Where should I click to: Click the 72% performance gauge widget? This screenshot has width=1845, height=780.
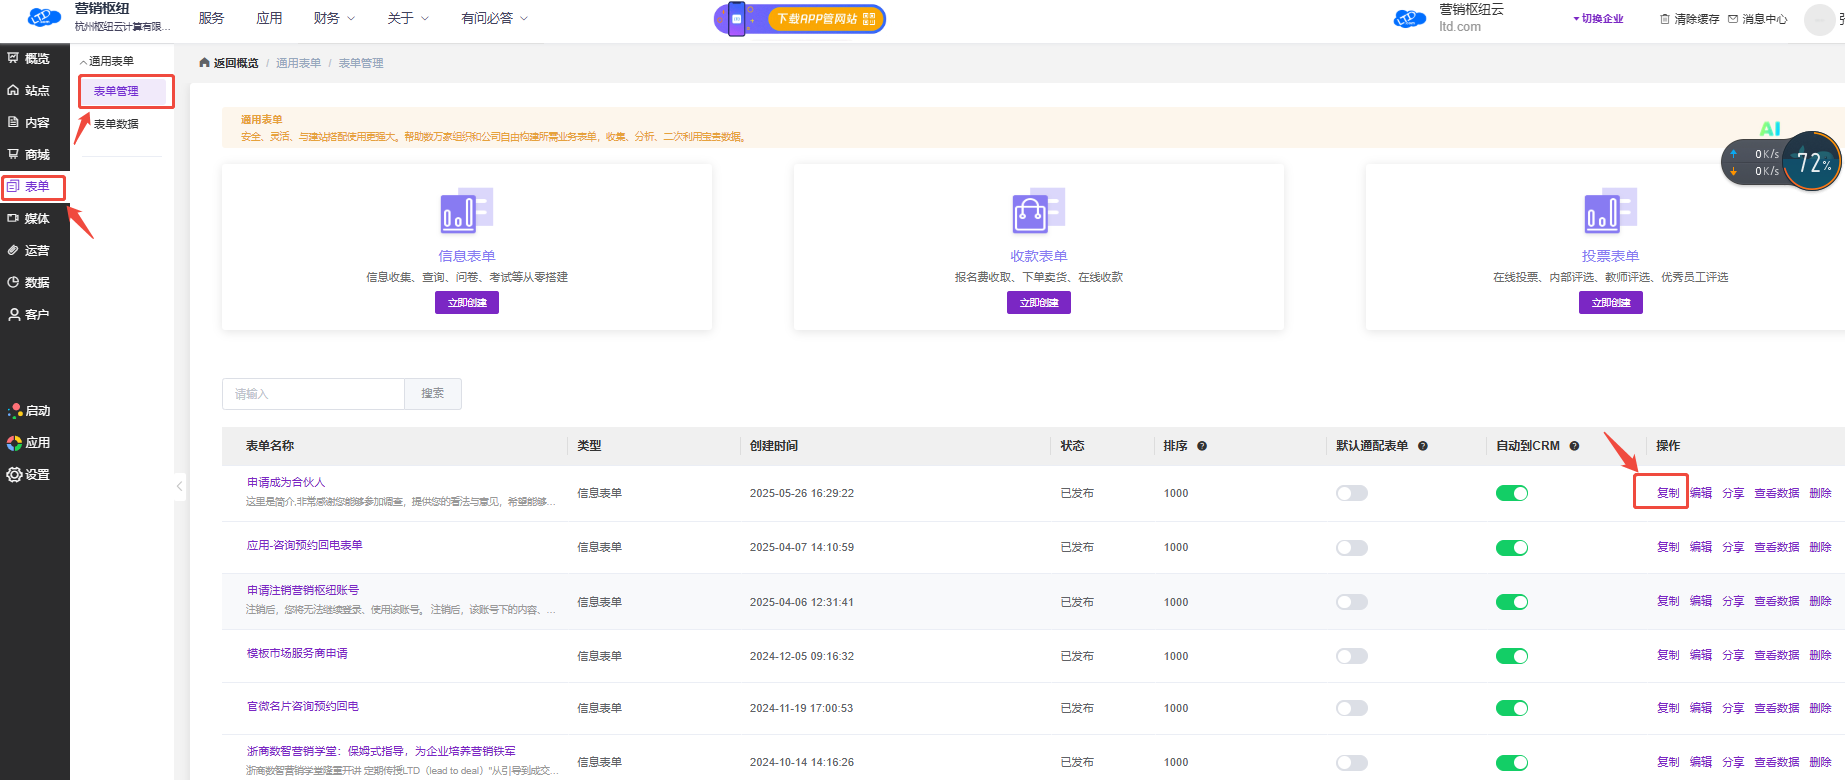(1811, 162)
